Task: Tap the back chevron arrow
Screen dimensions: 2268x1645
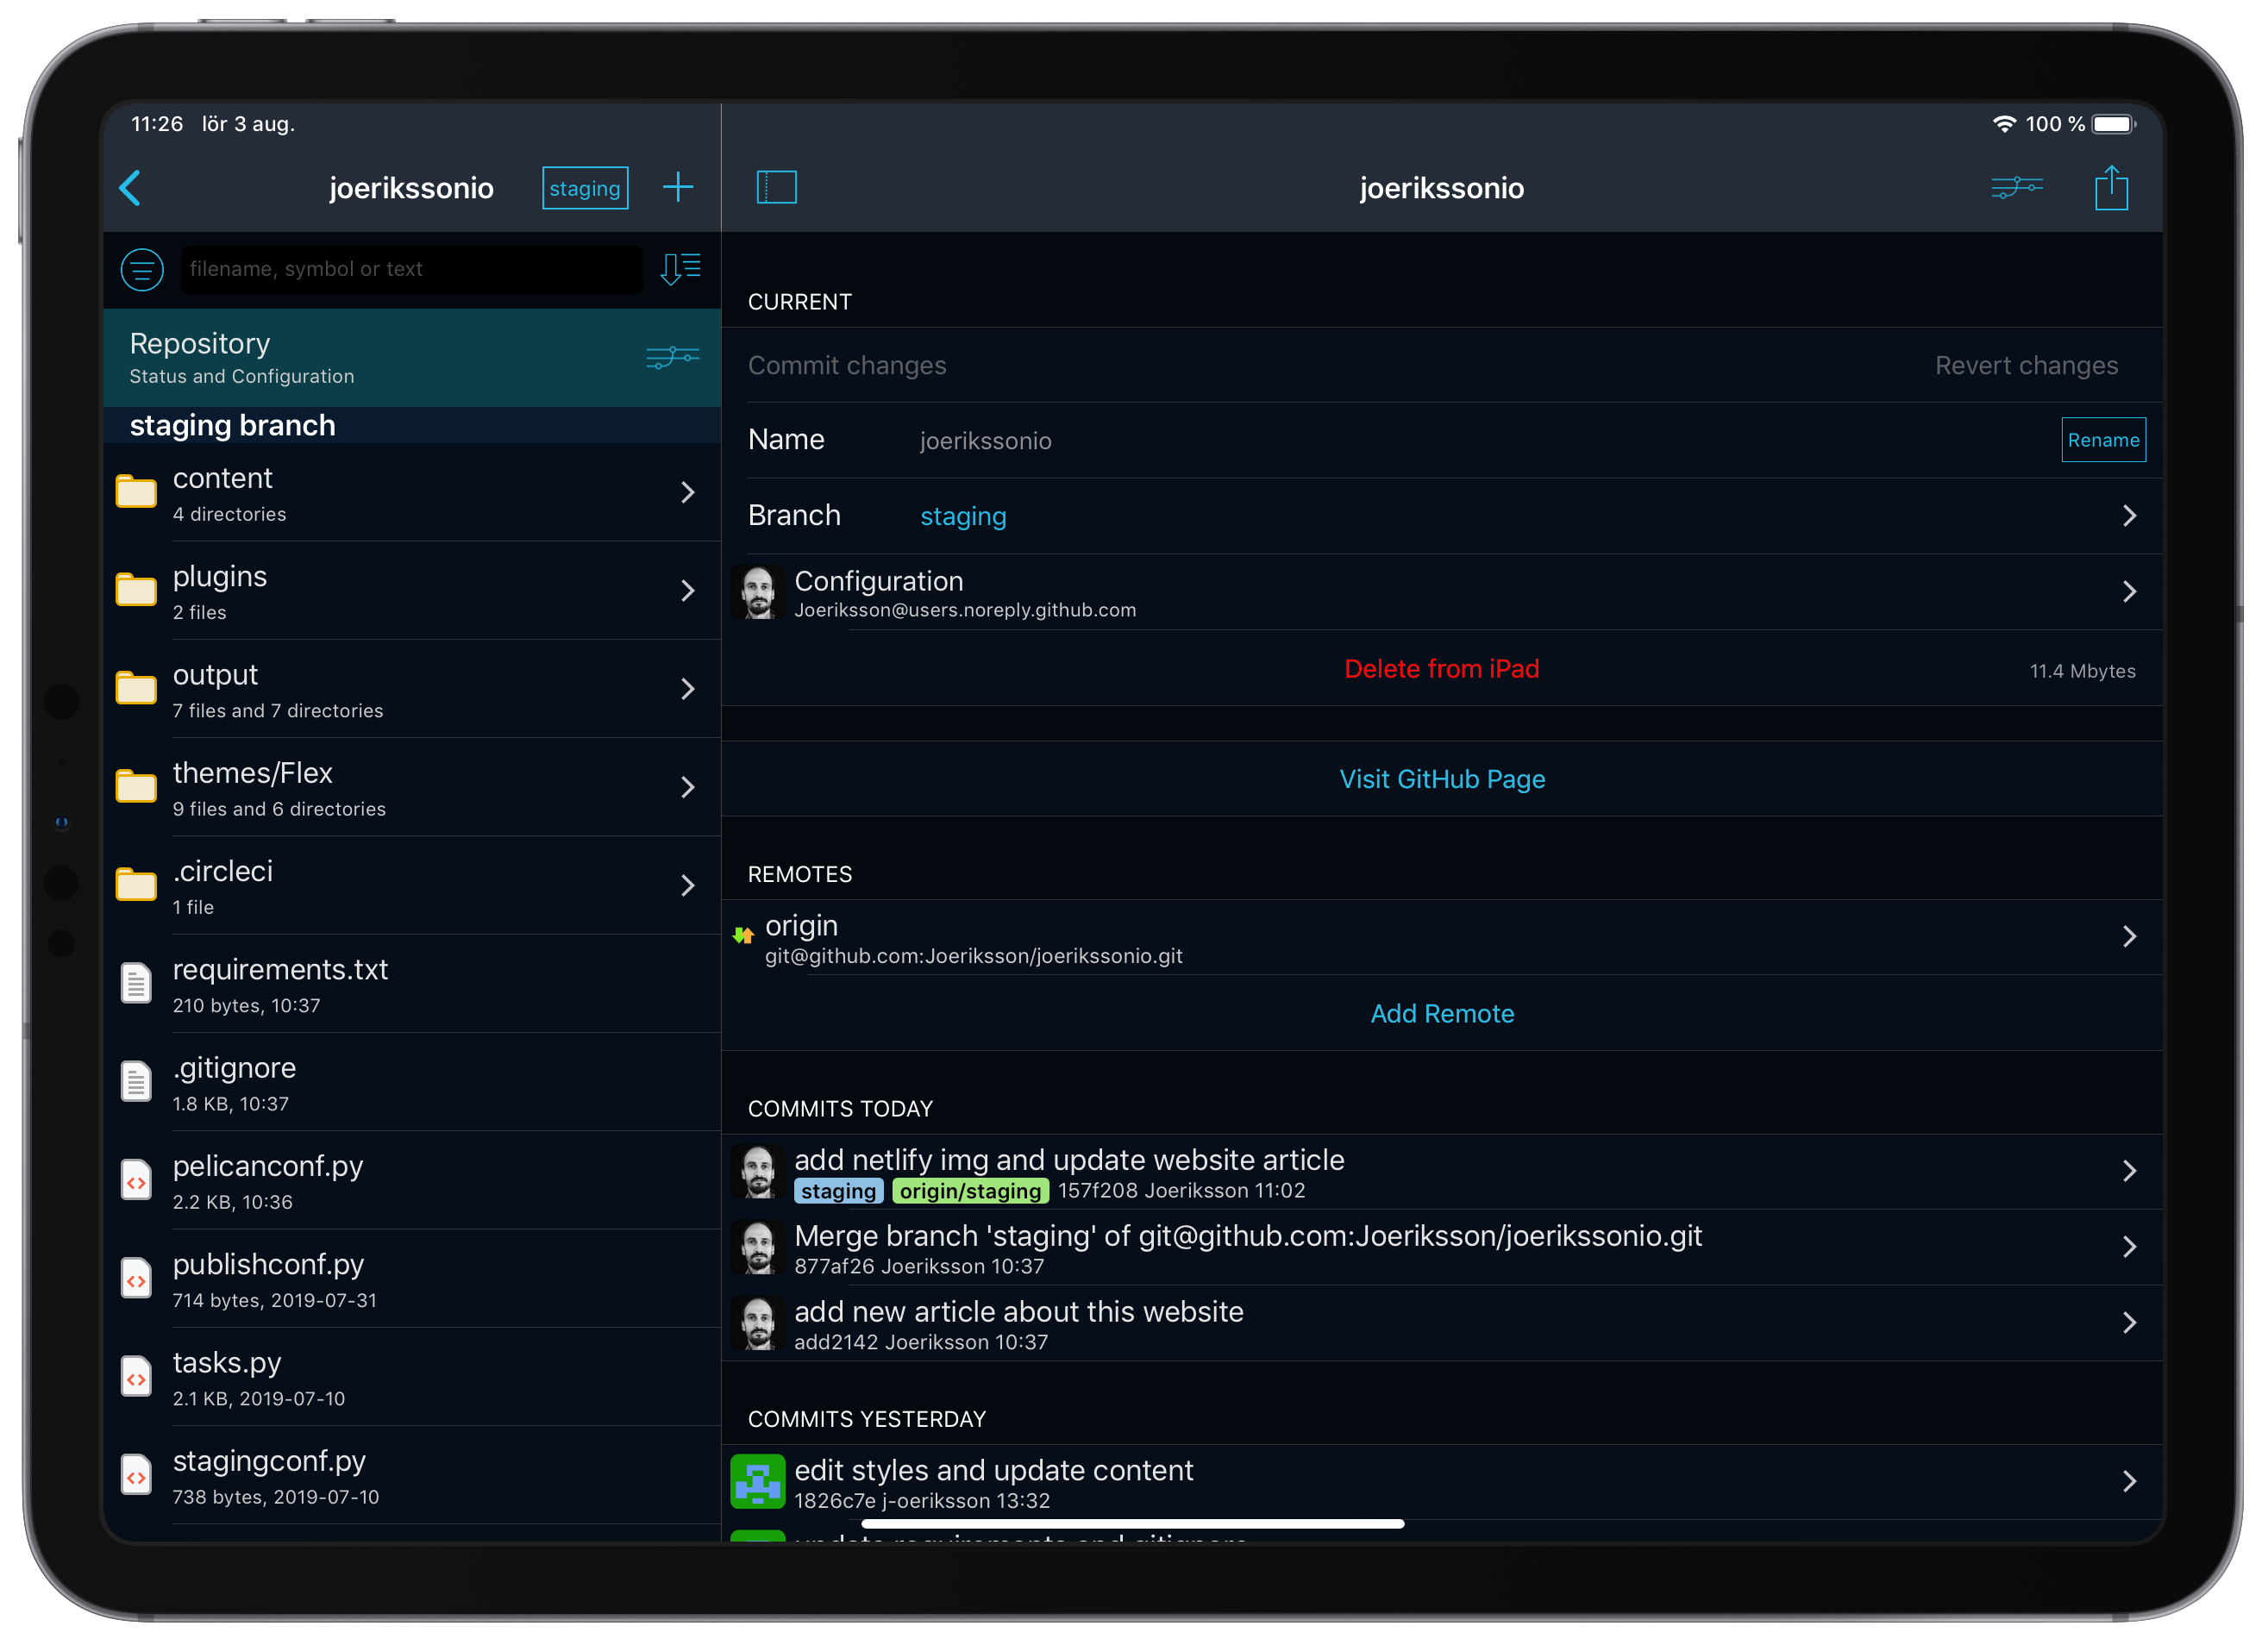Action: click(130, 188)
